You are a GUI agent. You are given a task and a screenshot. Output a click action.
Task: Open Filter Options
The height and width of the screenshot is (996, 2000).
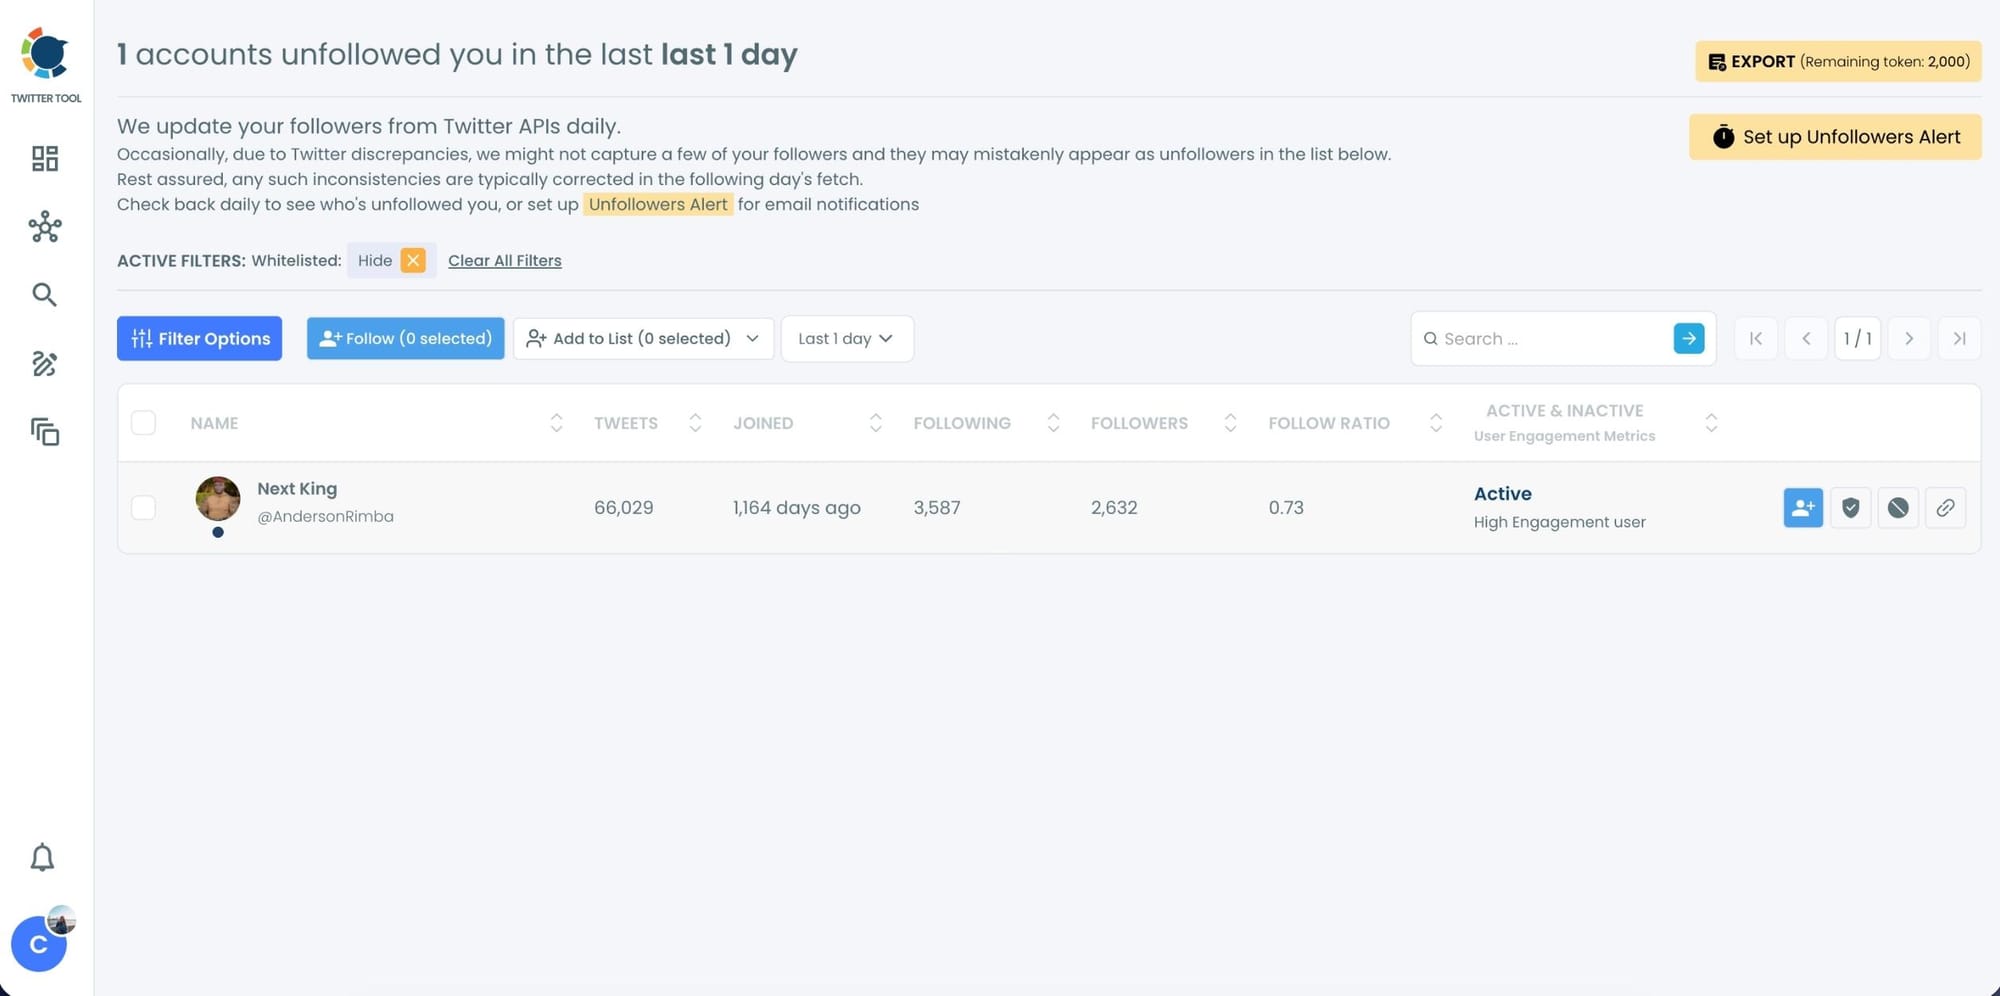coord(198,338)
